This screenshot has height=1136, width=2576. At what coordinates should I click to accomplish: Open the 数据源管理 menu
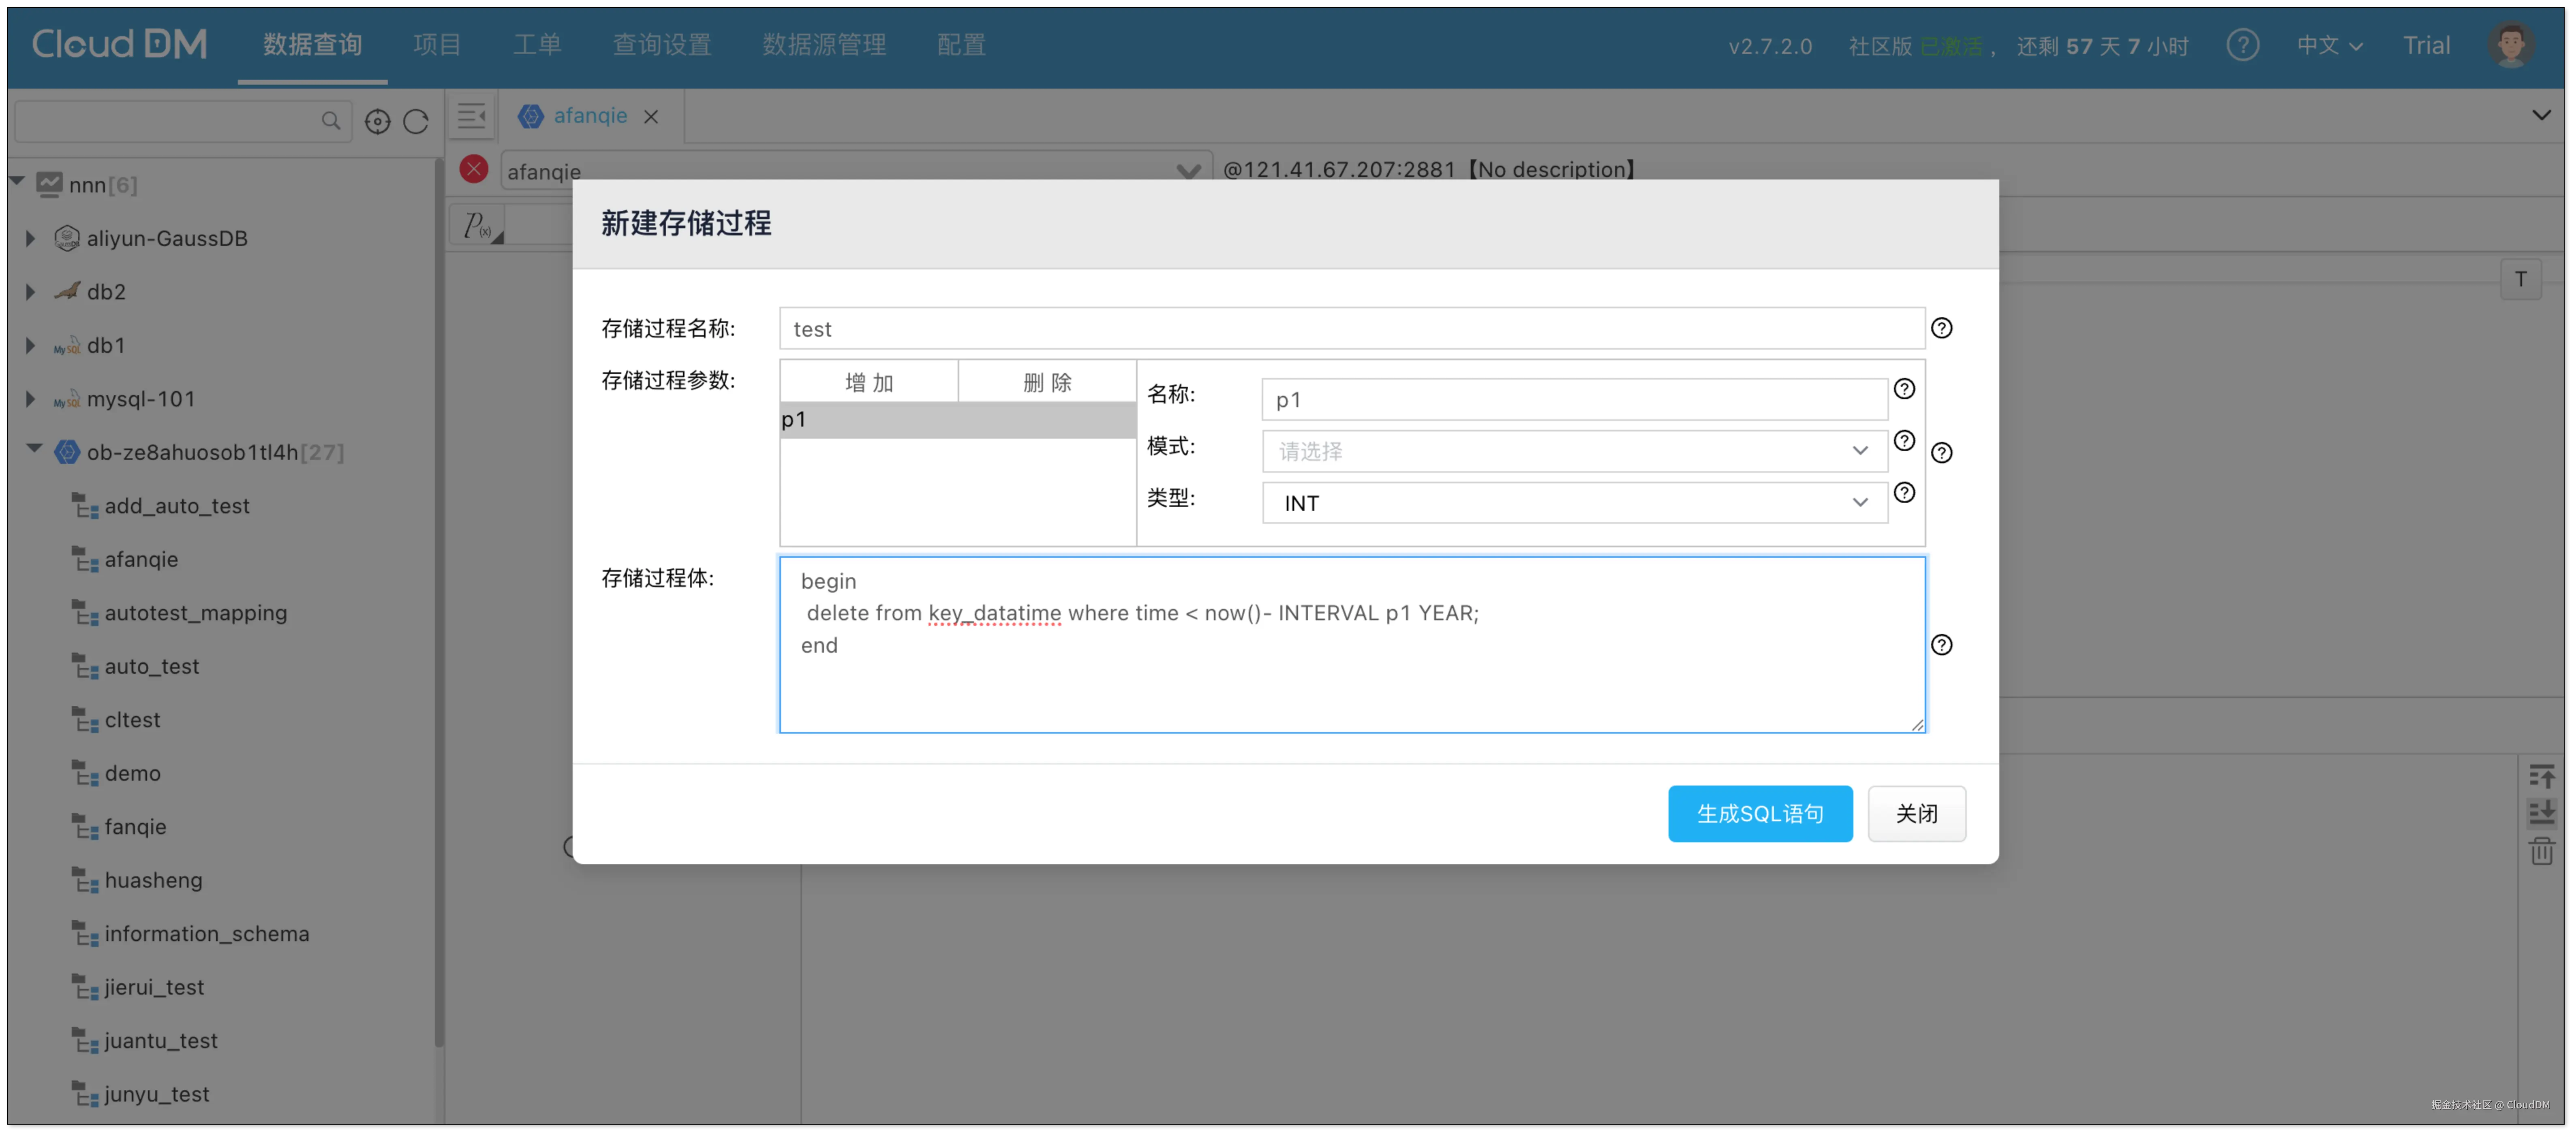(824, 45)
